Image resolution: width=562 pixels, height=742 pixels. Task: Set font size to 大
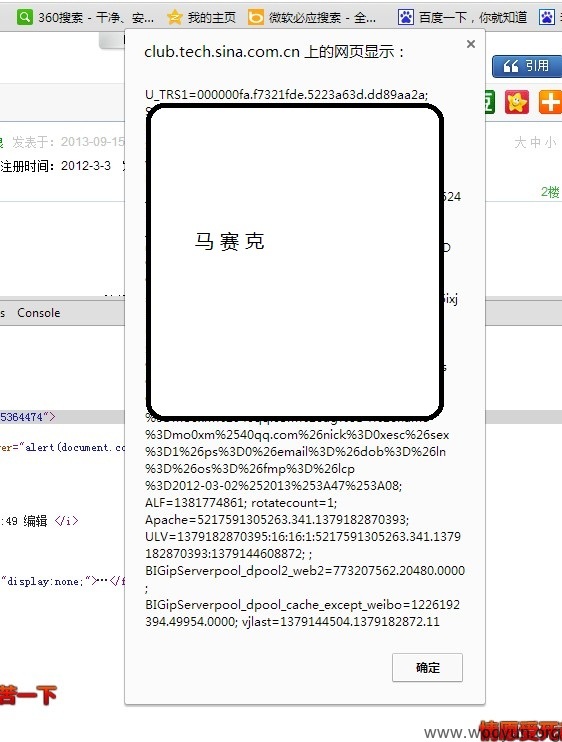[520, 142]
